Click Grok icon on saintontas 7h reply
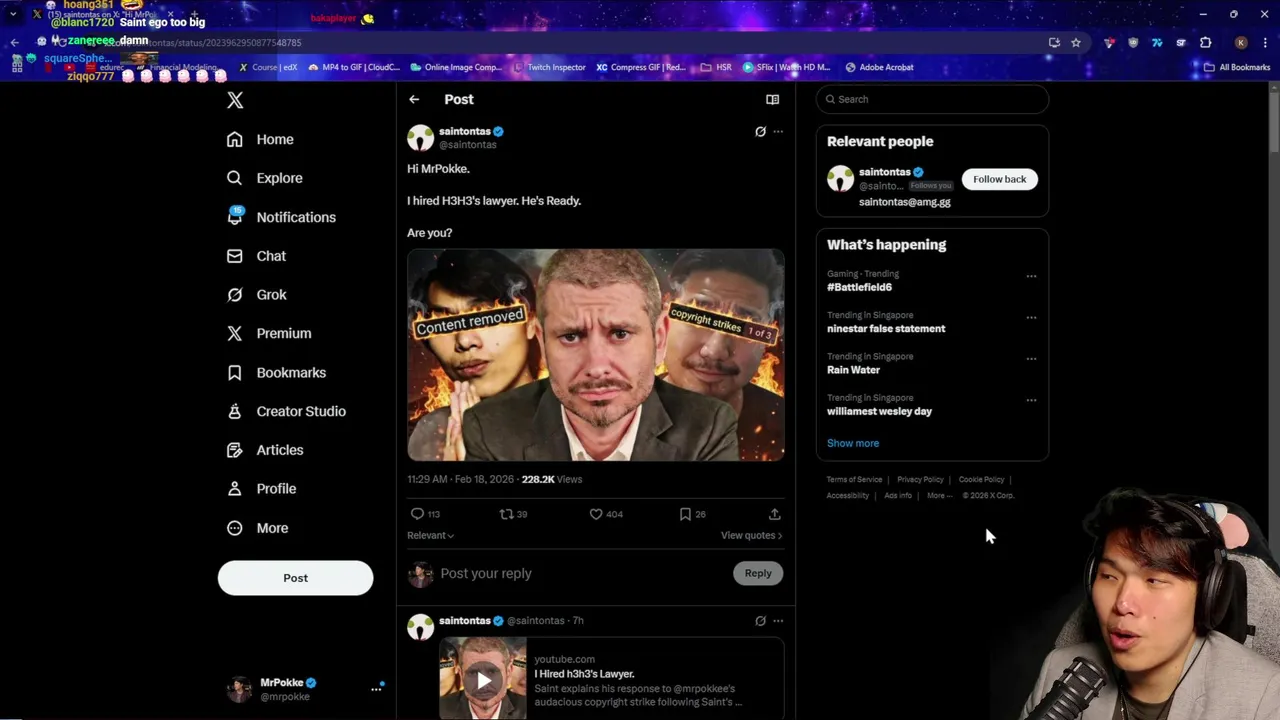The image size is (1280, 720). pyautogui.click(x=760, y=621)
